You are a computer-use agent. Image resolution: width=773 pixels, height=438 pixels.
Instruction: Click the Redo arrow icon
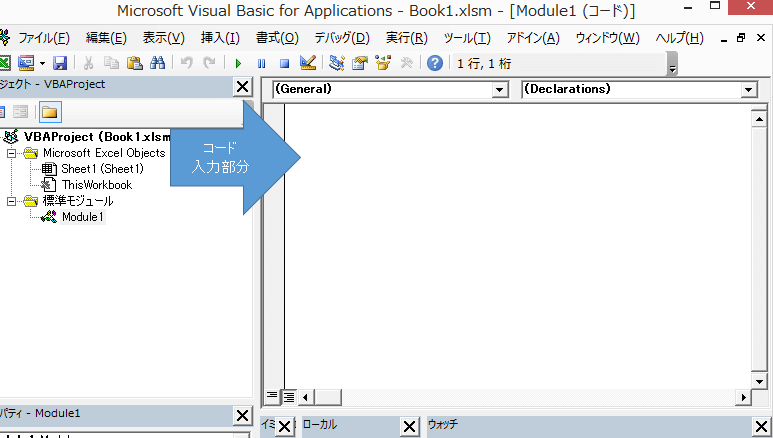pyautogui.click(x=210, y=63)
